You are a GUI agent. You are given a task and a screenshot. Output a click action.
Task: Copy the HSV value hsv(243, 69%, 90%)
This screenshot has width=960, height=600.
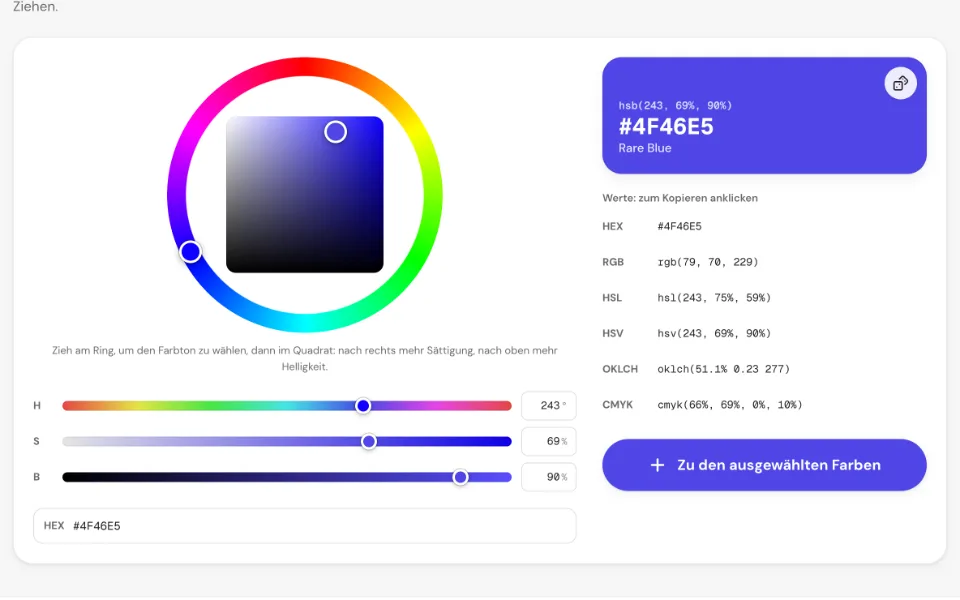pos(714,333)
